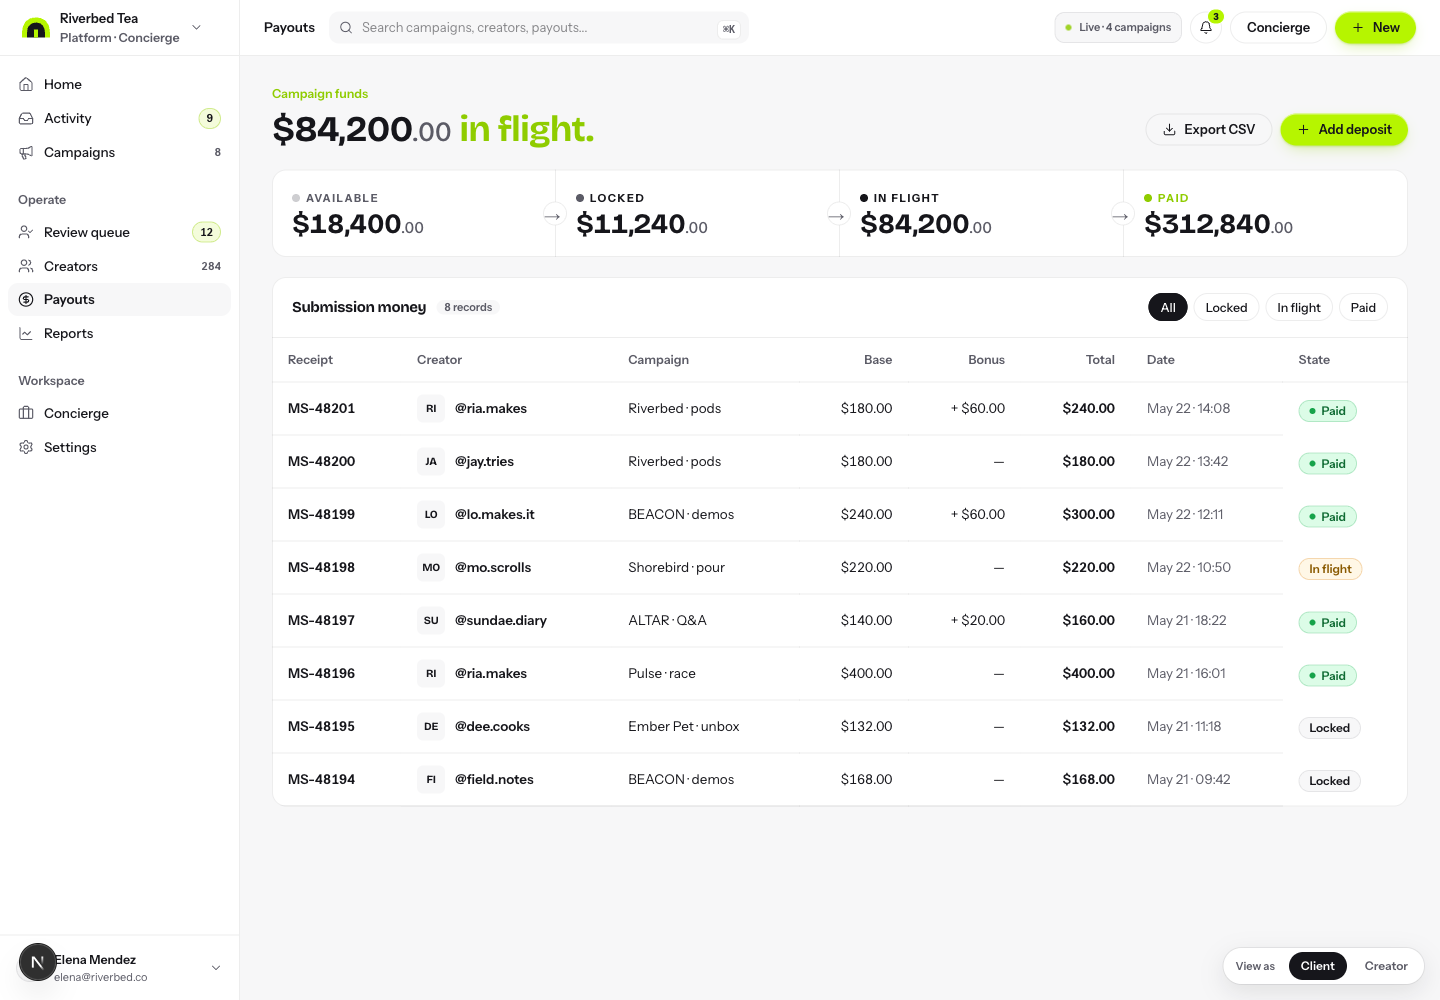This screenshot has width=1440, height=1000.
Task: Click the Paid badge for MS-48197
Action: click(1327, 622)
